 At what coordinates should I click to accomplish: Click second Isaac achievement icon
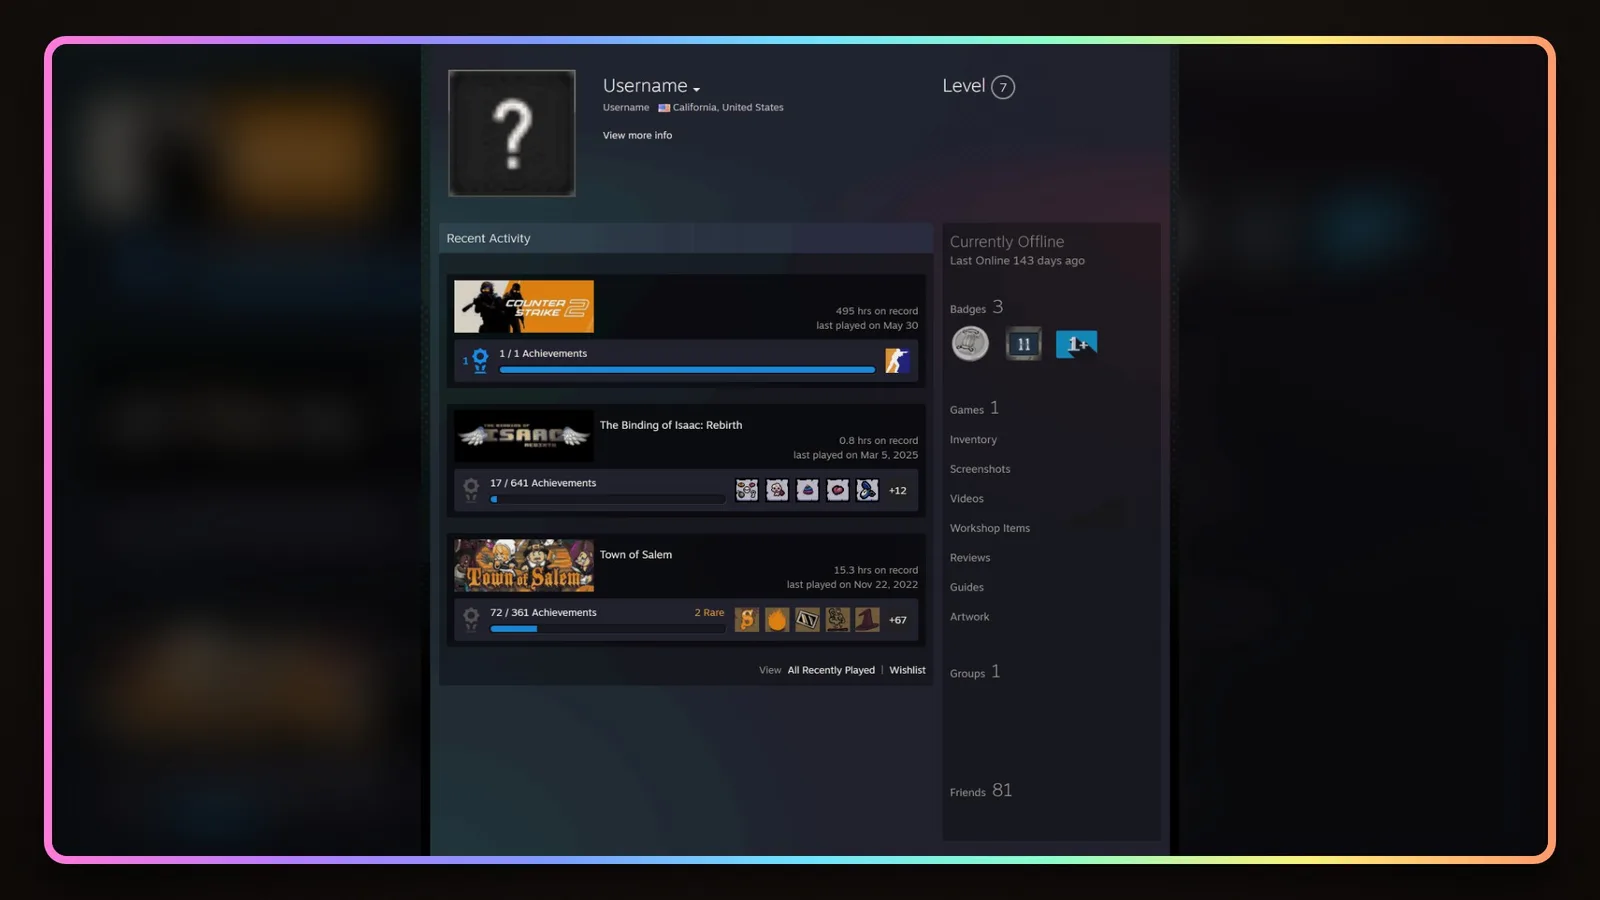(x=777, y=490)
